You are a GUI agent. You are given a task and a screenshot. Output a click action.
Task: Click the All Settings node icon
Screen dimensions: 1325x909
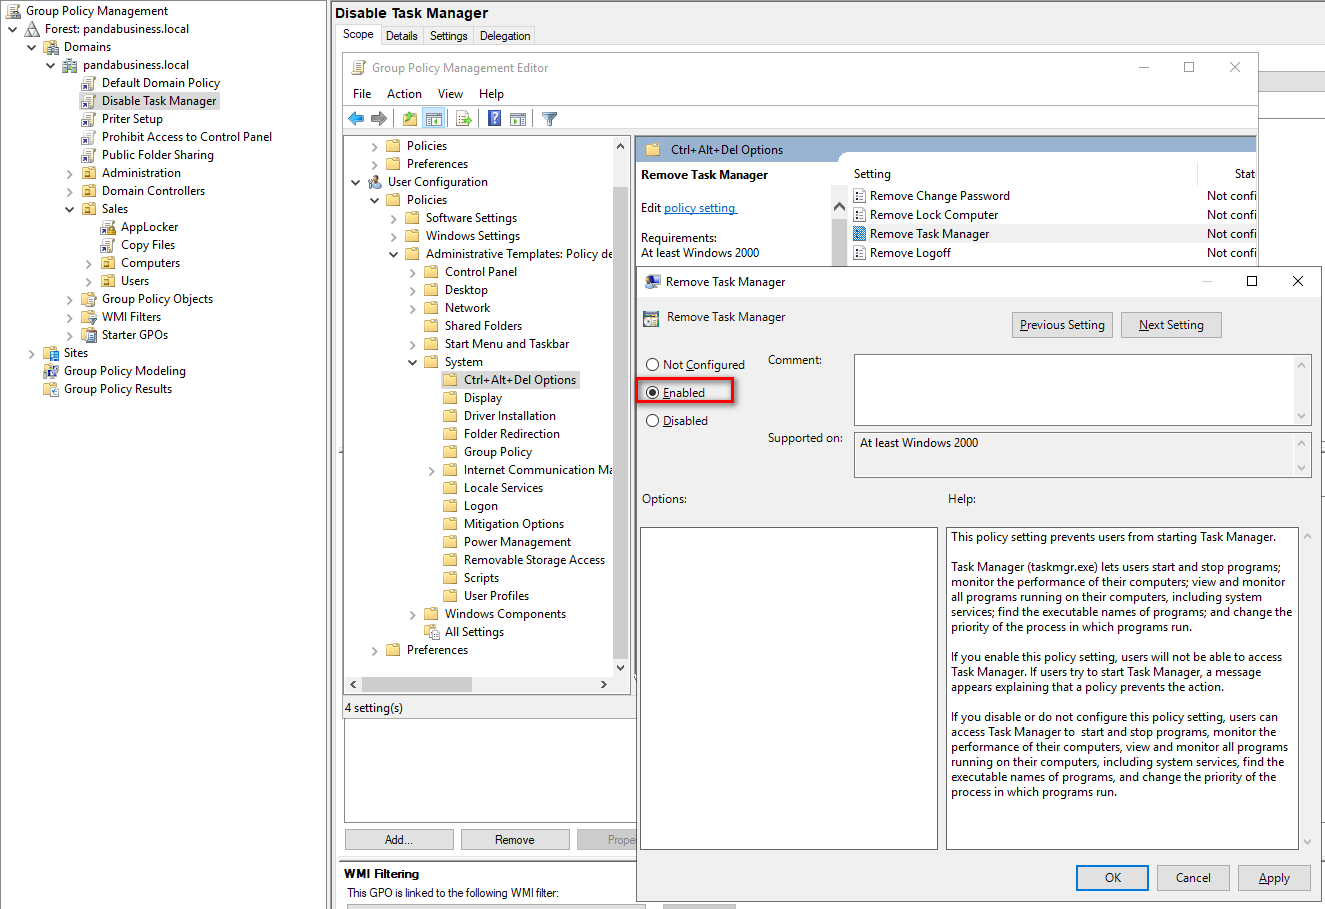432,632
